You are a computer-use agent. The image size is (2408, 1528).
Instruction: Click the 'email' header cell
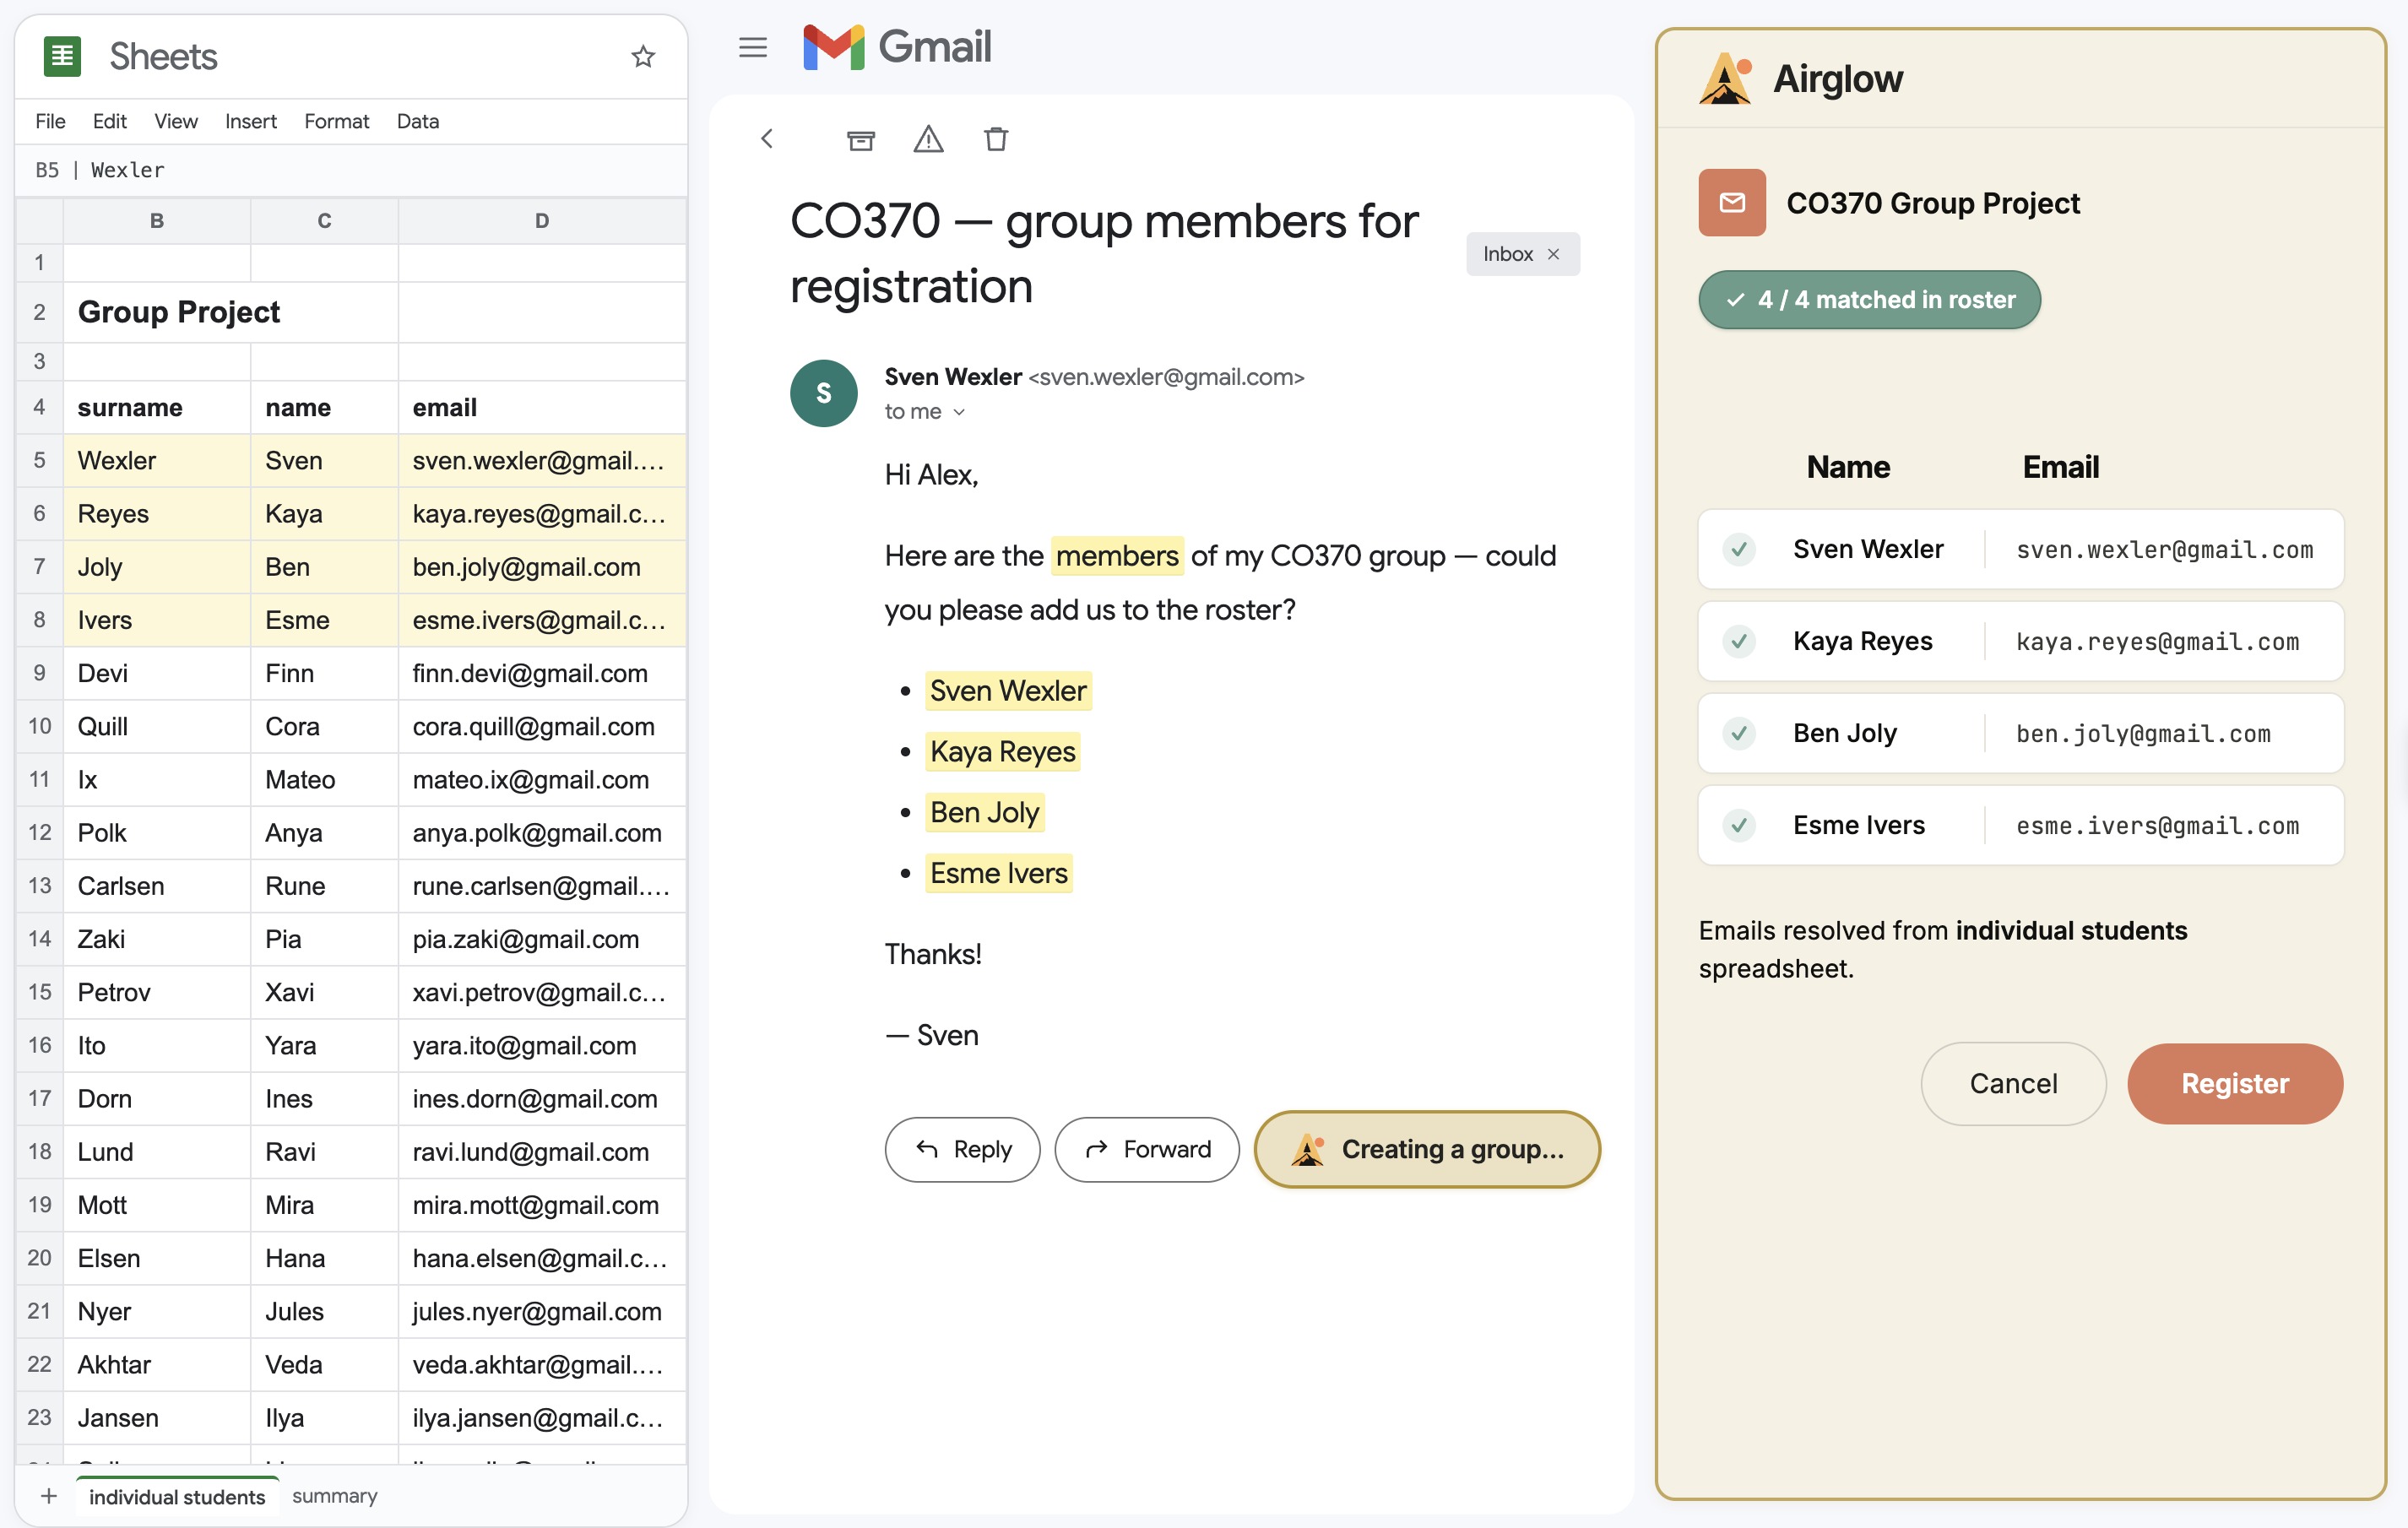tap(542, 407)
